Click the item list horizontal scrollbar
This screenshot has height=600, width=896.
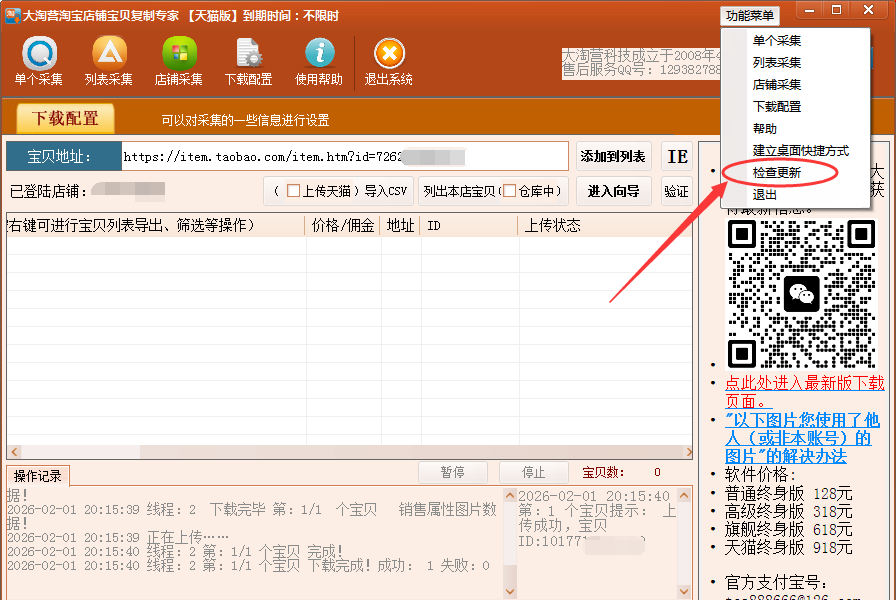(x=340, y=452)
